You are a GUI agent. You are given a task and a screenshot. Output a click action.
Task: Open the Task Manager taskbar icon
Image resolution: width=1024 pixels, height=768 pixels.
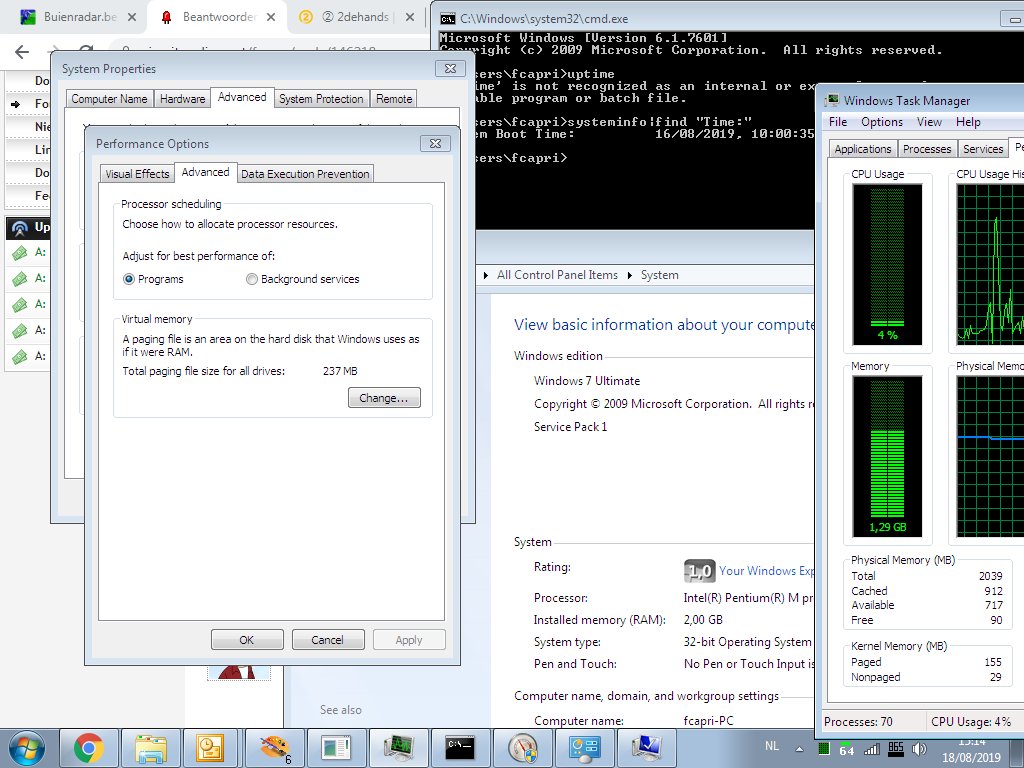click(398, 748)
